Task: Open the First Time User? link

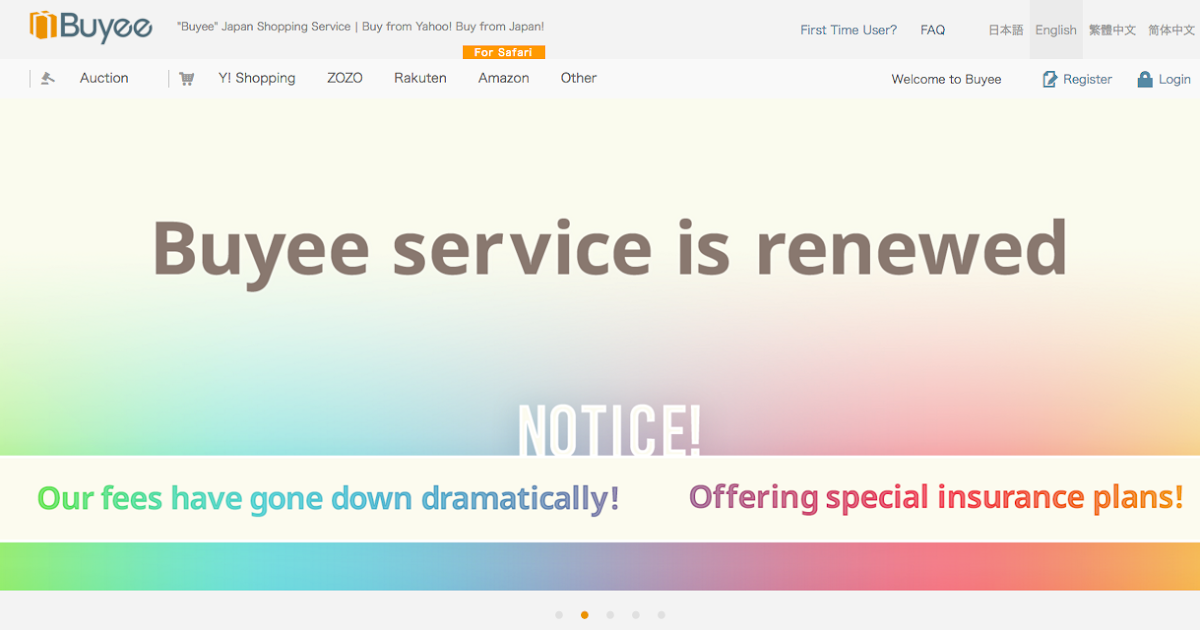Action: coord(849,30)
